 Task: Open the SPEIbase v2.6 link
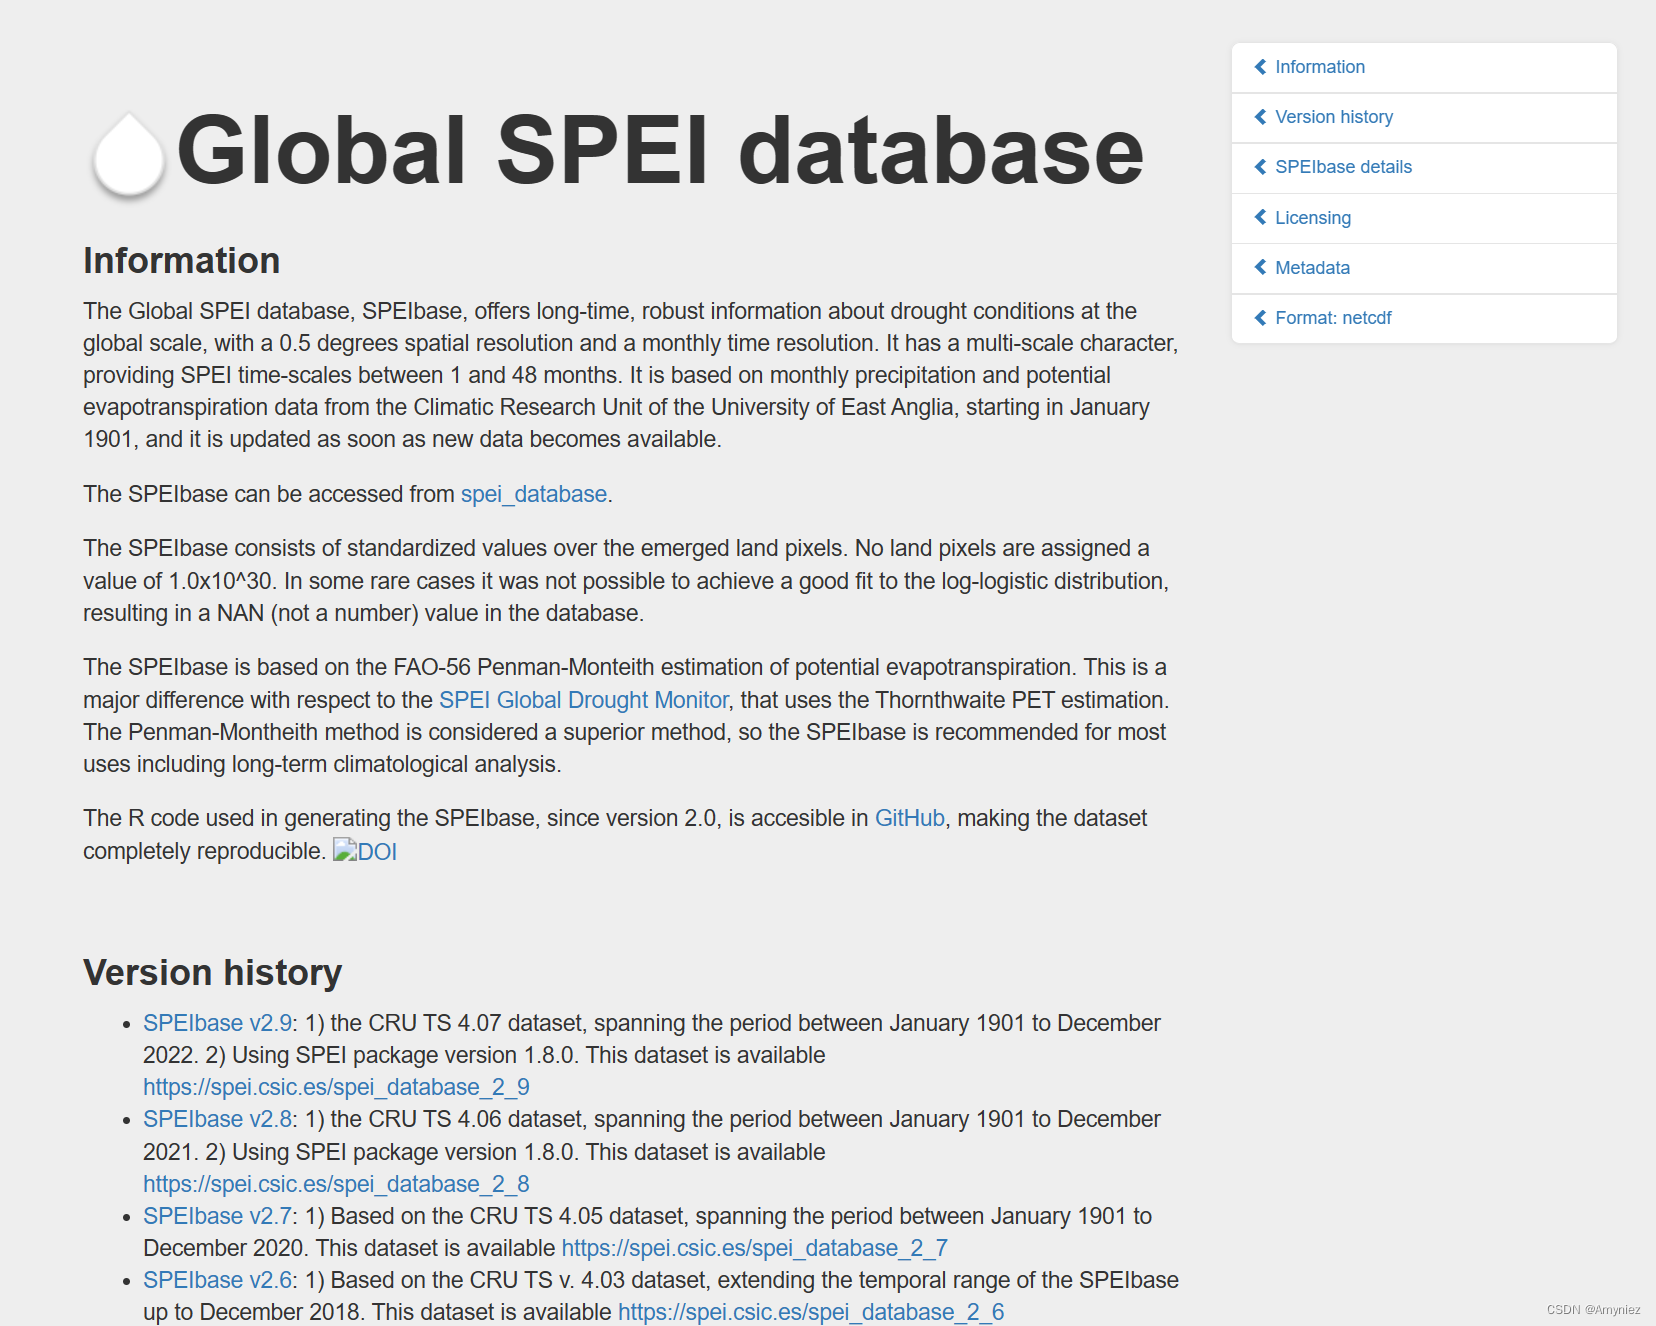(x=216, y=1280)
